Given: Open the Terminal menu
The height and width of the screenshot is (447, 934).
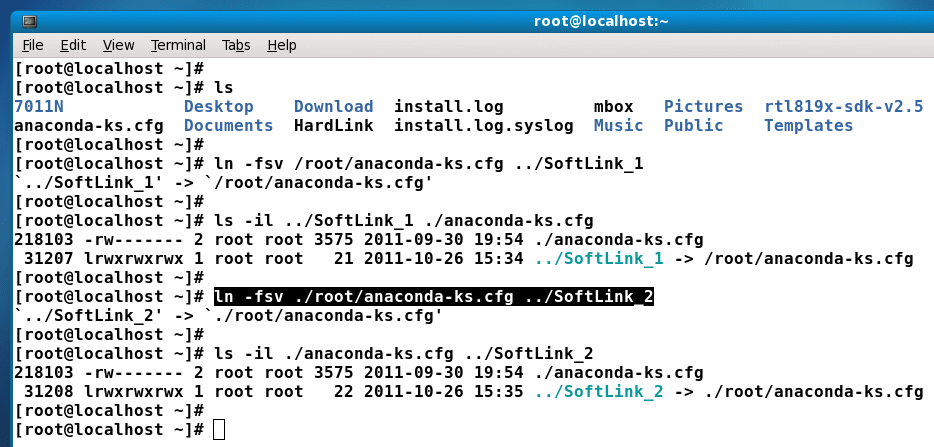Looking at the screenshot, I should pyautogui.click(x=178, y=45).
